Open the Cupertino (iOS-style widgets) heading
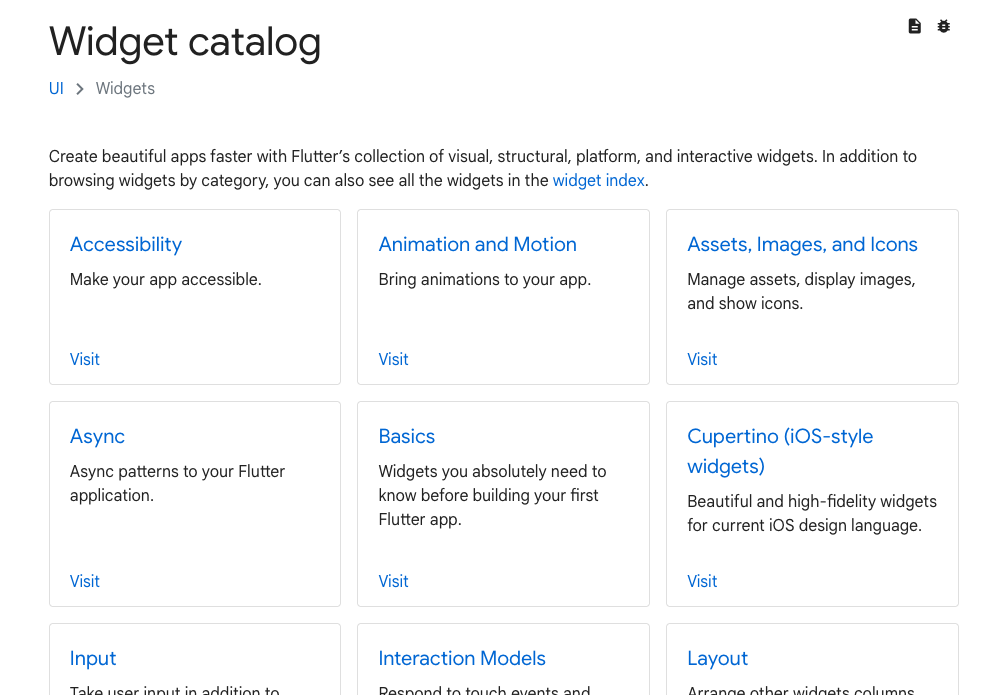Viewport: 1005px width, 695px height. click(x=780, y=450)
